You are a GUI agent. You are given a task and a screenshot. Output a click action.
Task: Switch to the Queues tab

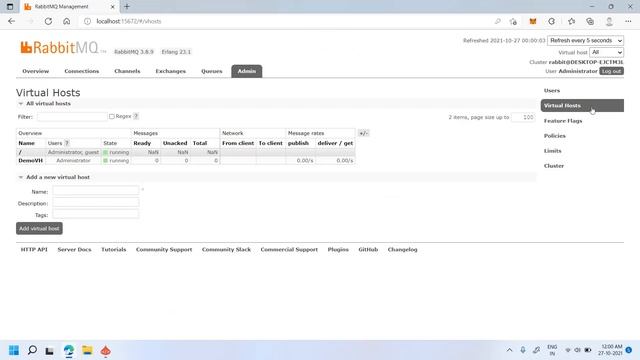point(211,71)
